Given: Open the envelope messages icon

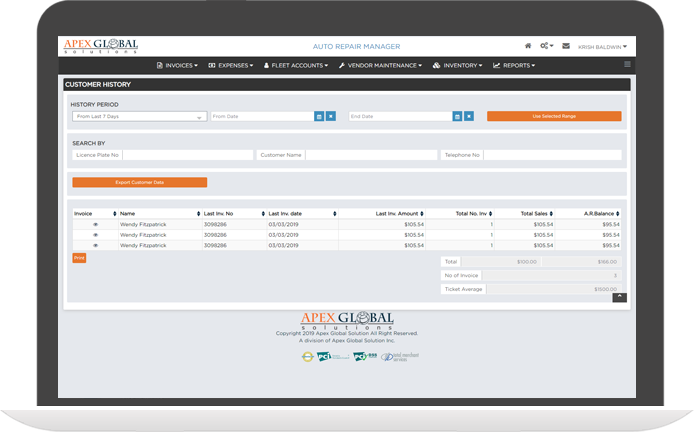Looking at the screenshot, I should click(x=566, y=46).
